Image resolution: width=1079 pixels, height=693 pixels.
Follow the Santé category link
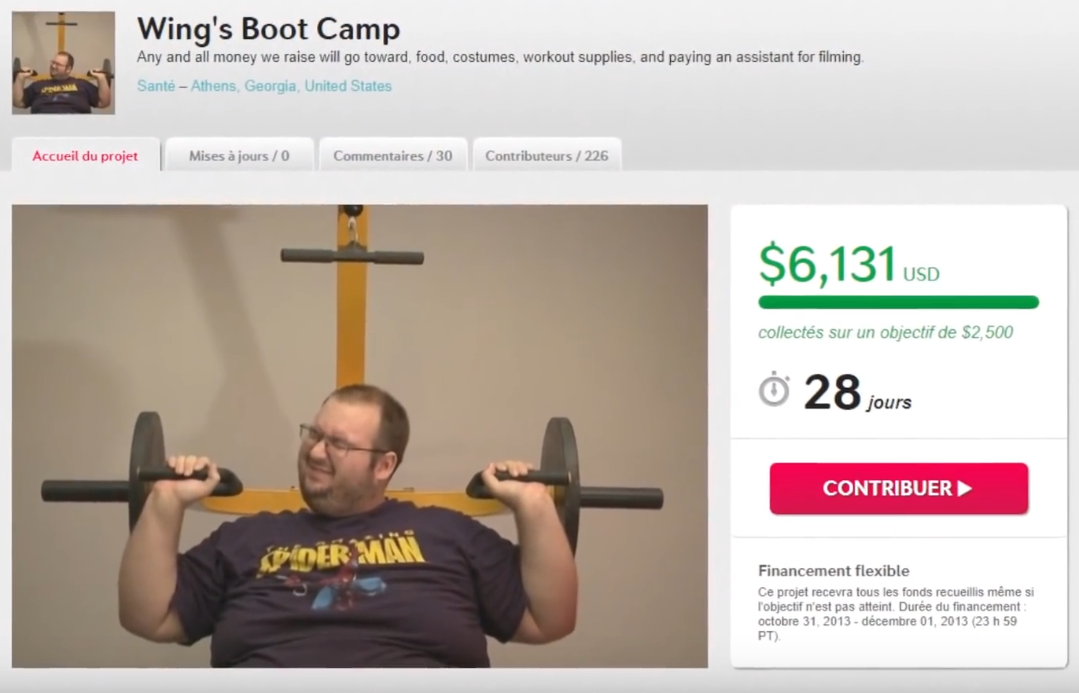(x=156, y=86)
